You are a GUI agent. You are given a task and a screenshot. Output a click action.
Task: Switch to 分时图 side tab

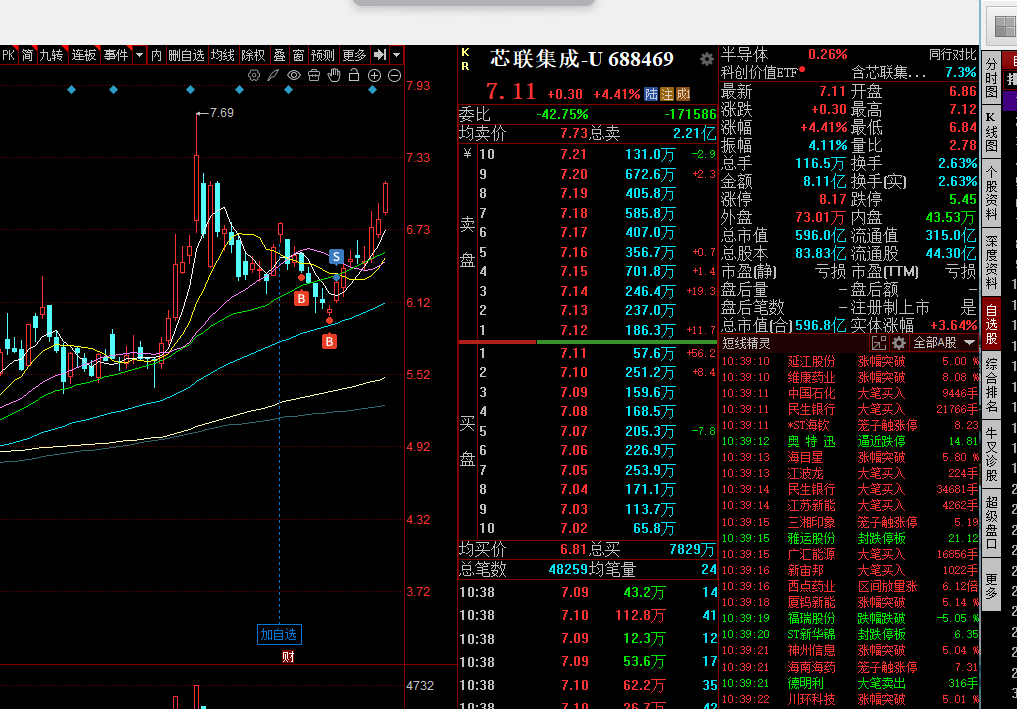point(992,77)
